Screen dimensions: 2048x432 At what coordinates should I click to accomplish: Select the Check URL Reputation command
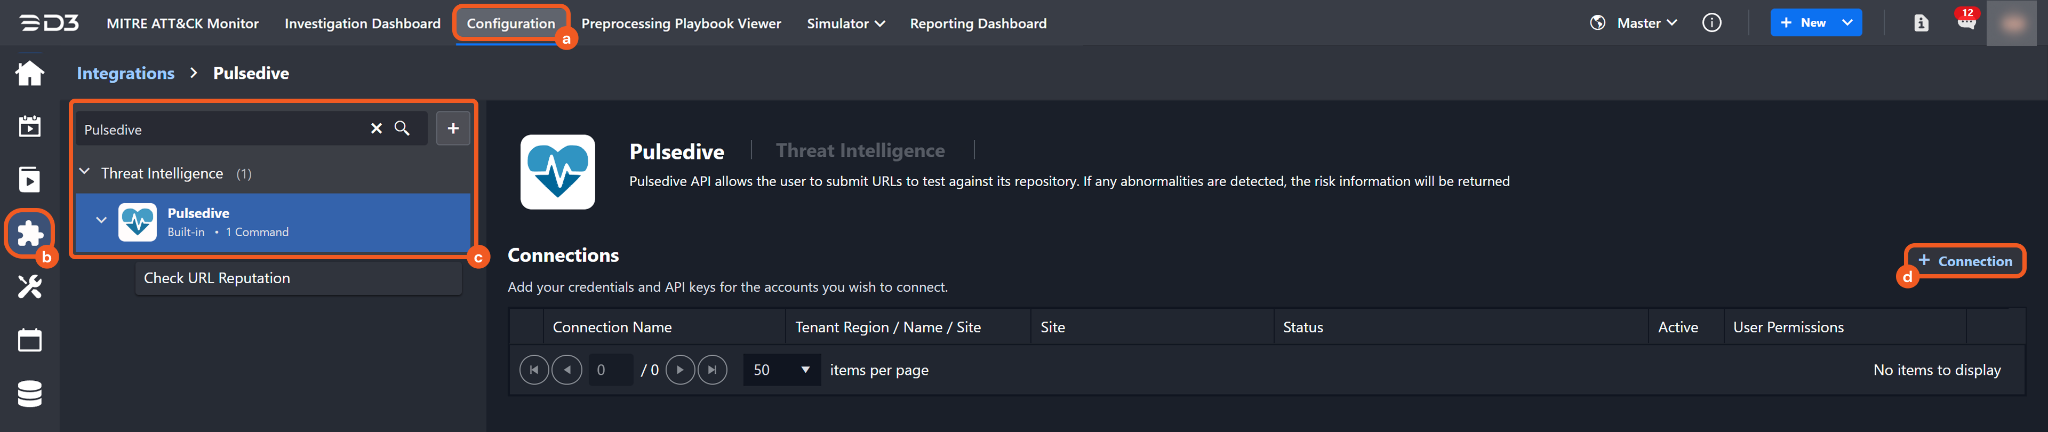pyautogui.click(x=217, y=278)
